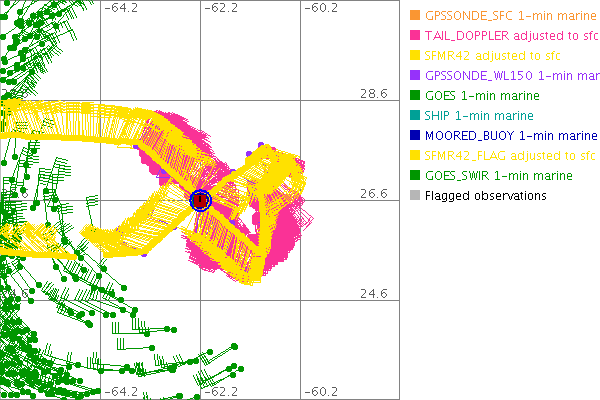The image size is (600, 400).
Task: Click the storm center circle marker
Action: [200, 200]
